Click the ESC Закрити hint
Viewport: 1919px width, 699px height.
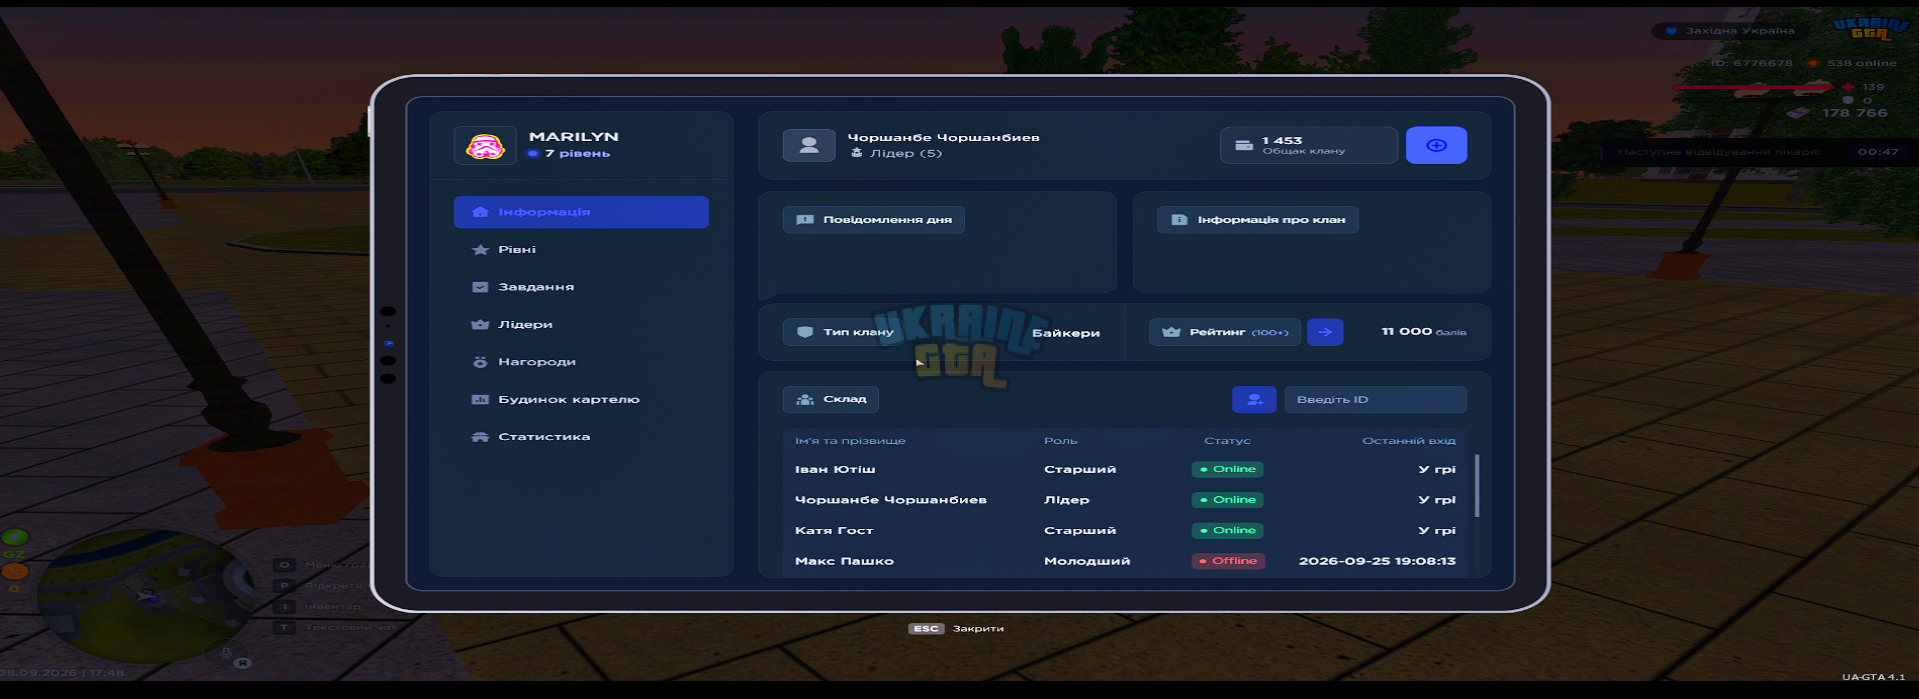point(956,629)
